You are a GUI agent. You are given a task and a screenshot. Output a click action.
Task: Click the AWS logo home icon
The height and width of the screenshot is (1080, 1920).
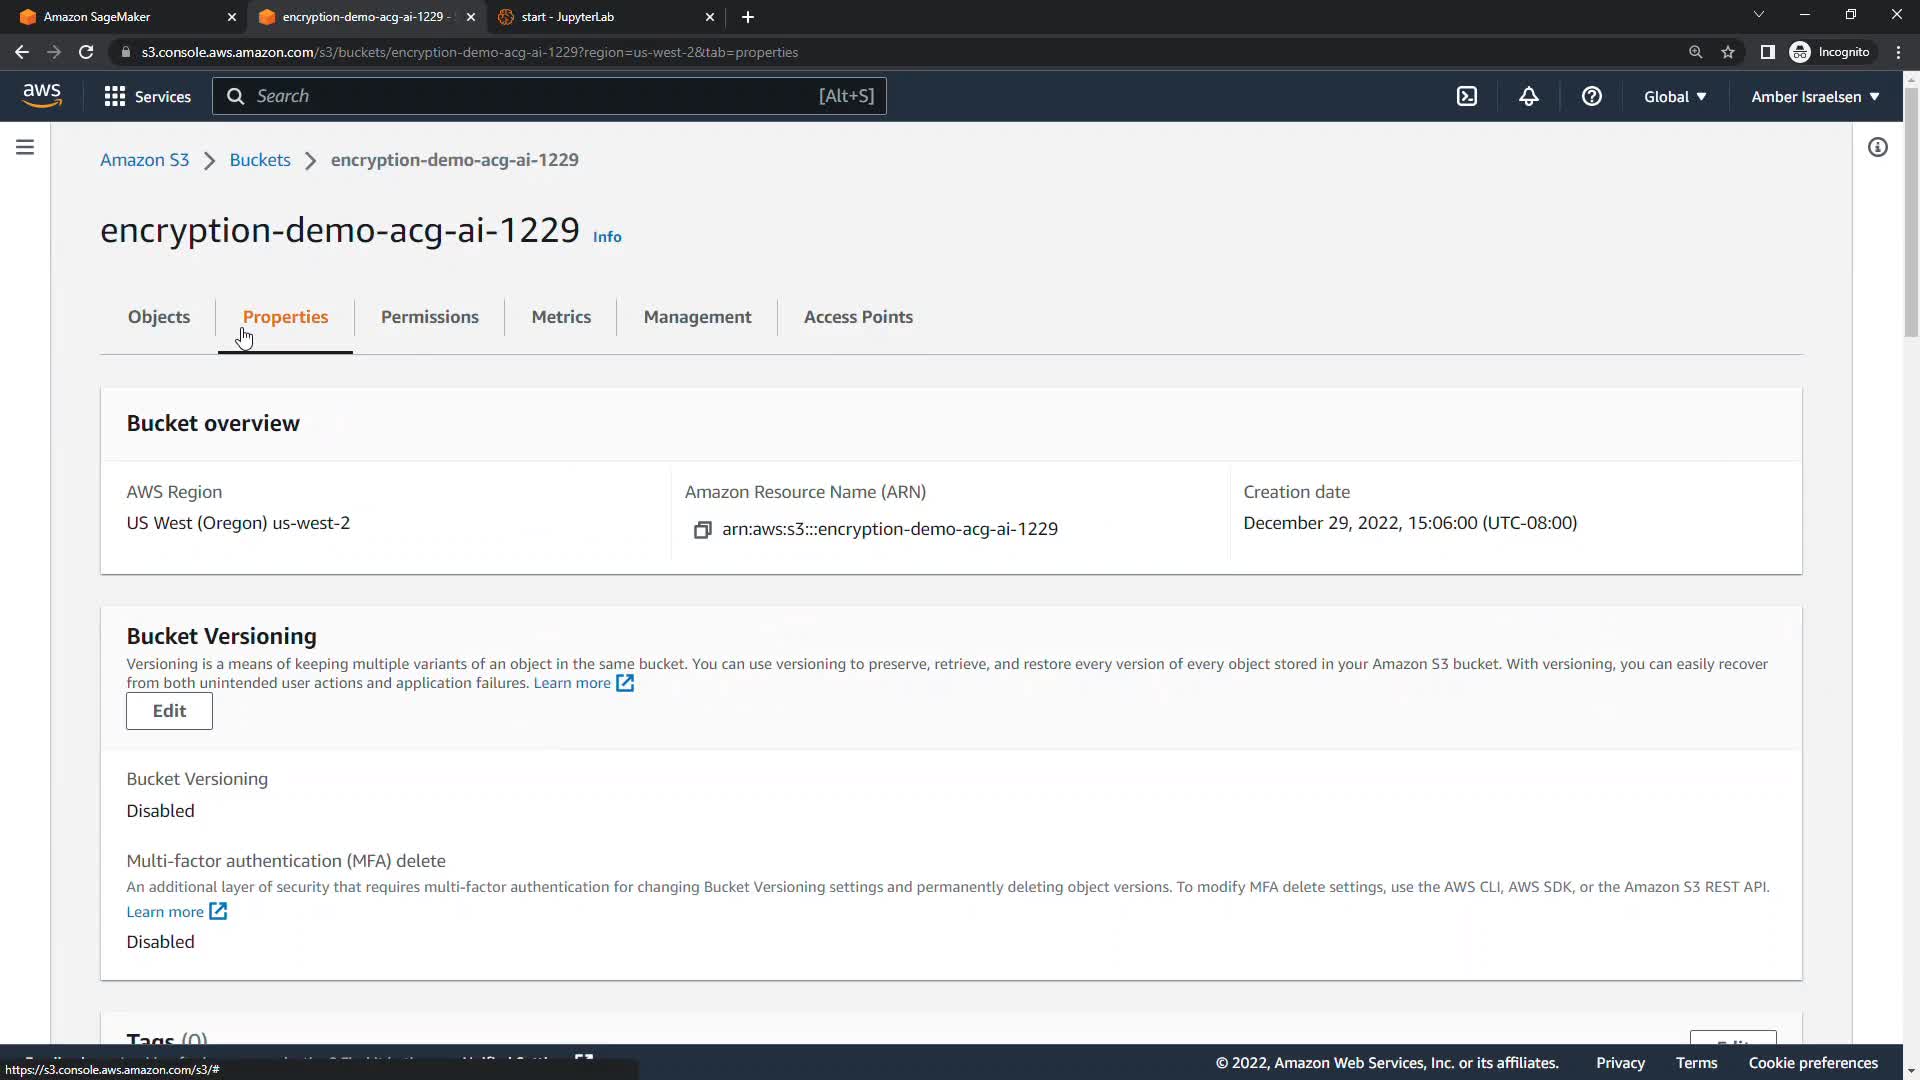[x=42, y=96]
